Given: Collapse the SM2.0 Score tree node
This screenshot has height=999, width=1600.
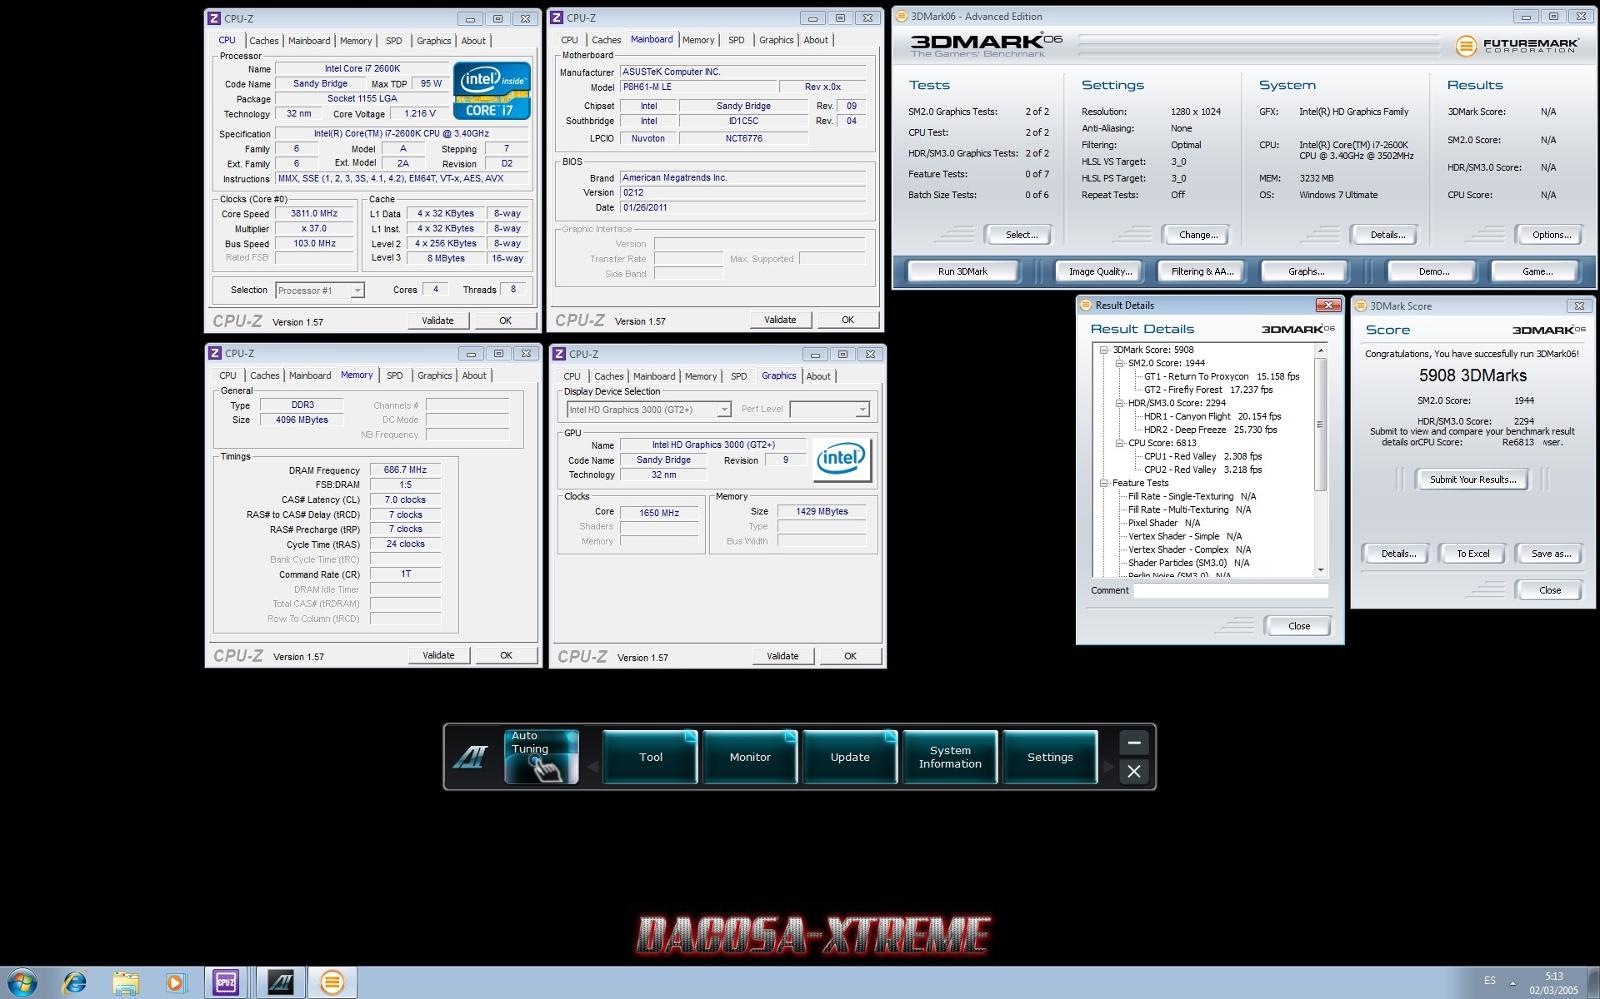Looking at the screenshot, I should [x=1120, y=363].
